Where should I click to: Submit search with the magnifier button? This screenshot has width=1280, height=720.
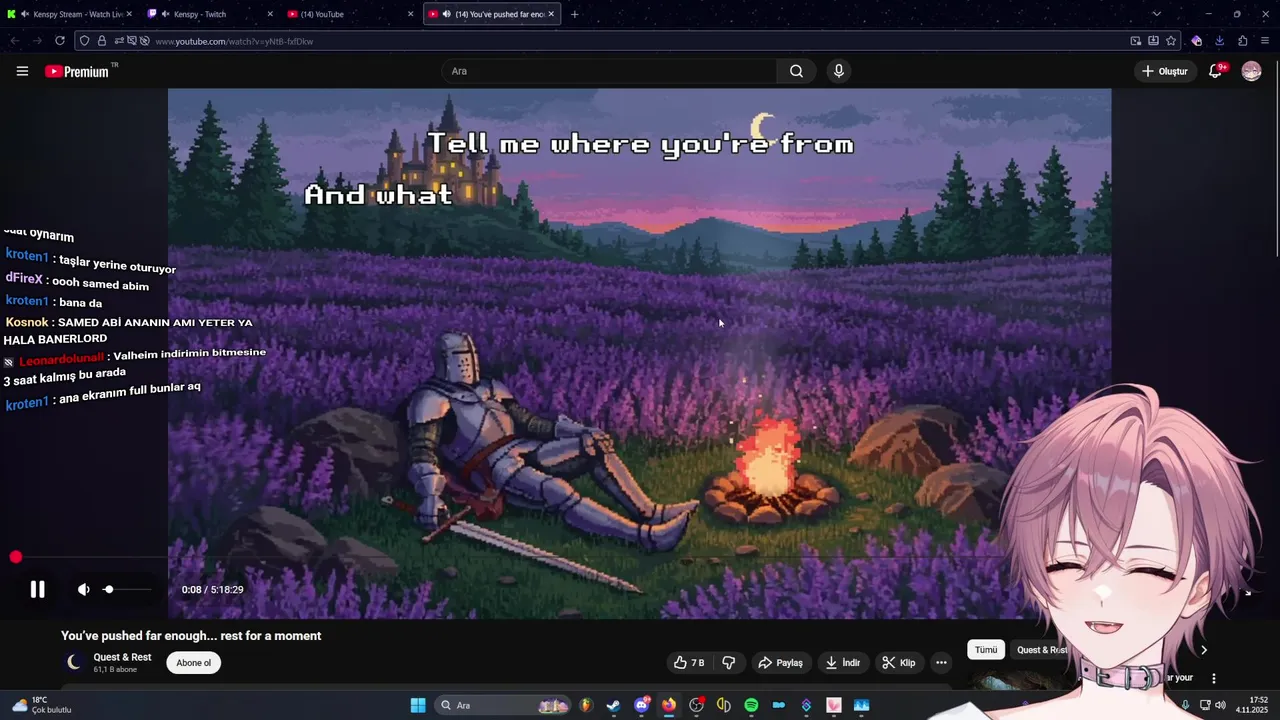(796, 71)
